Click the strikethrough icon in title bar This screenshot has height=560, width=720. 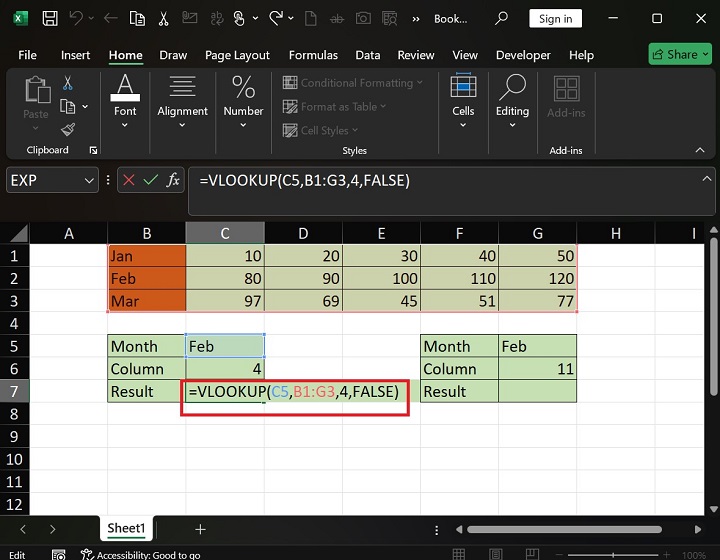click(x=337, y=18)
